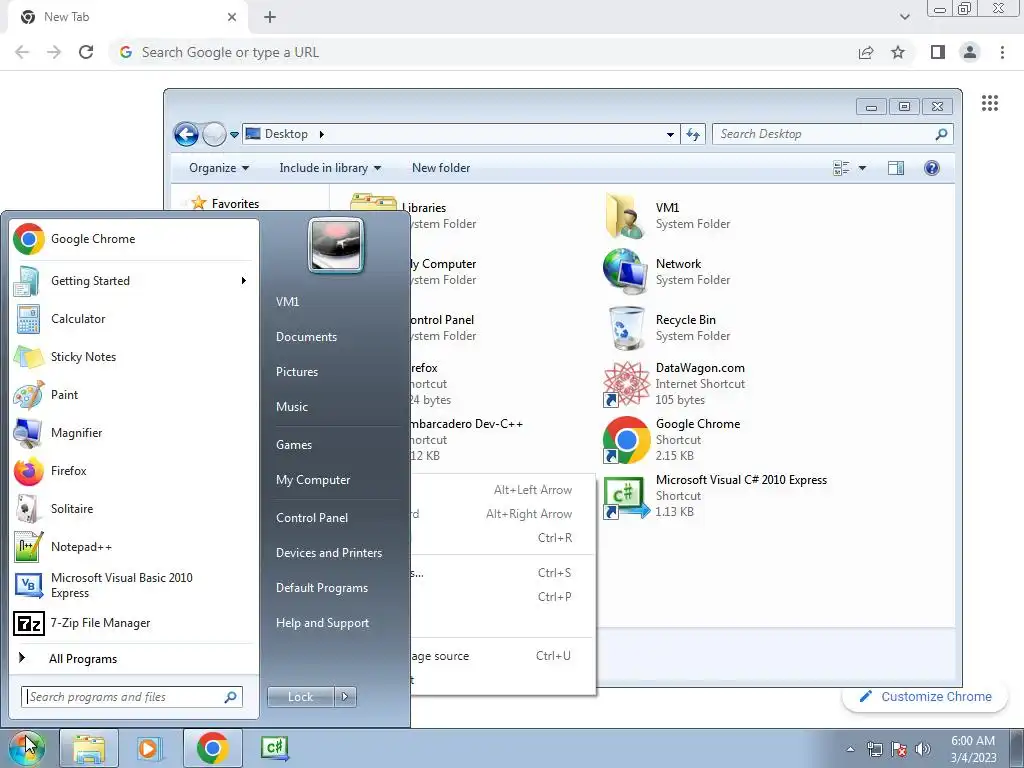The width and height of the screenshot is (1024, 768).
Task: Toggle the Explorer preview pane
Action: 896,168
